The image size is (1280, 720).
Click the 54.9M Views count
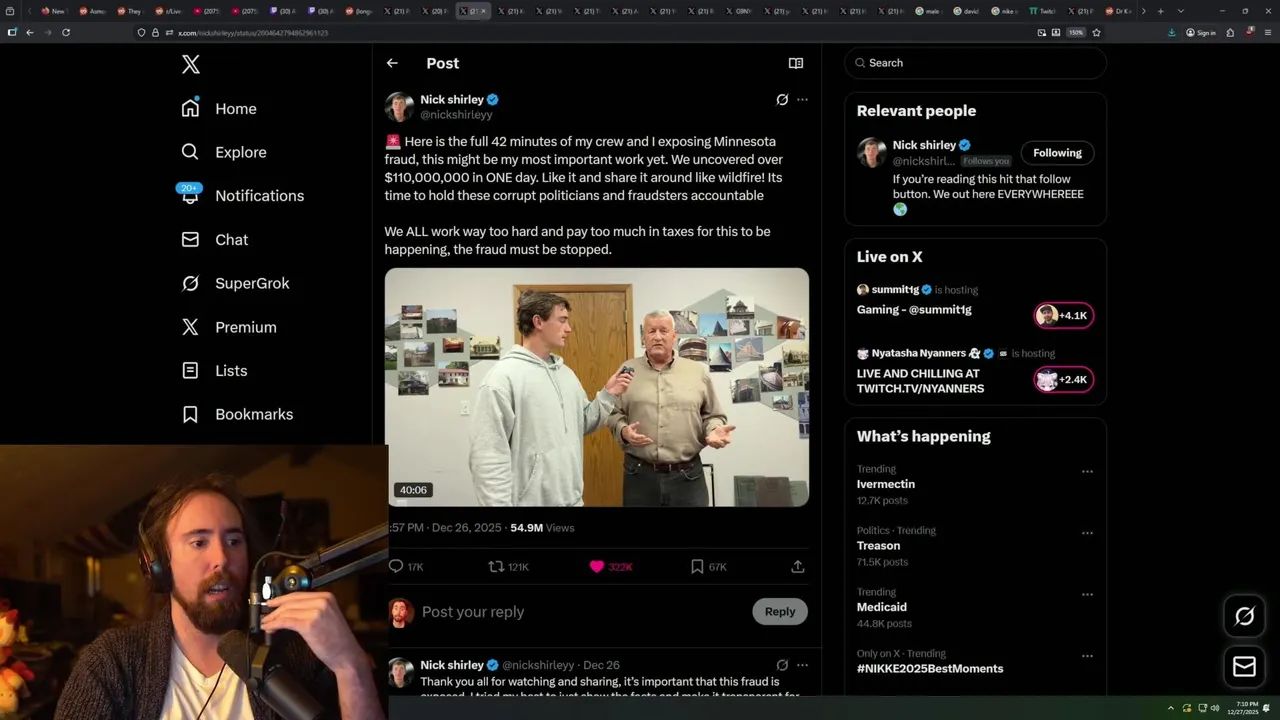tap(542, 527)
